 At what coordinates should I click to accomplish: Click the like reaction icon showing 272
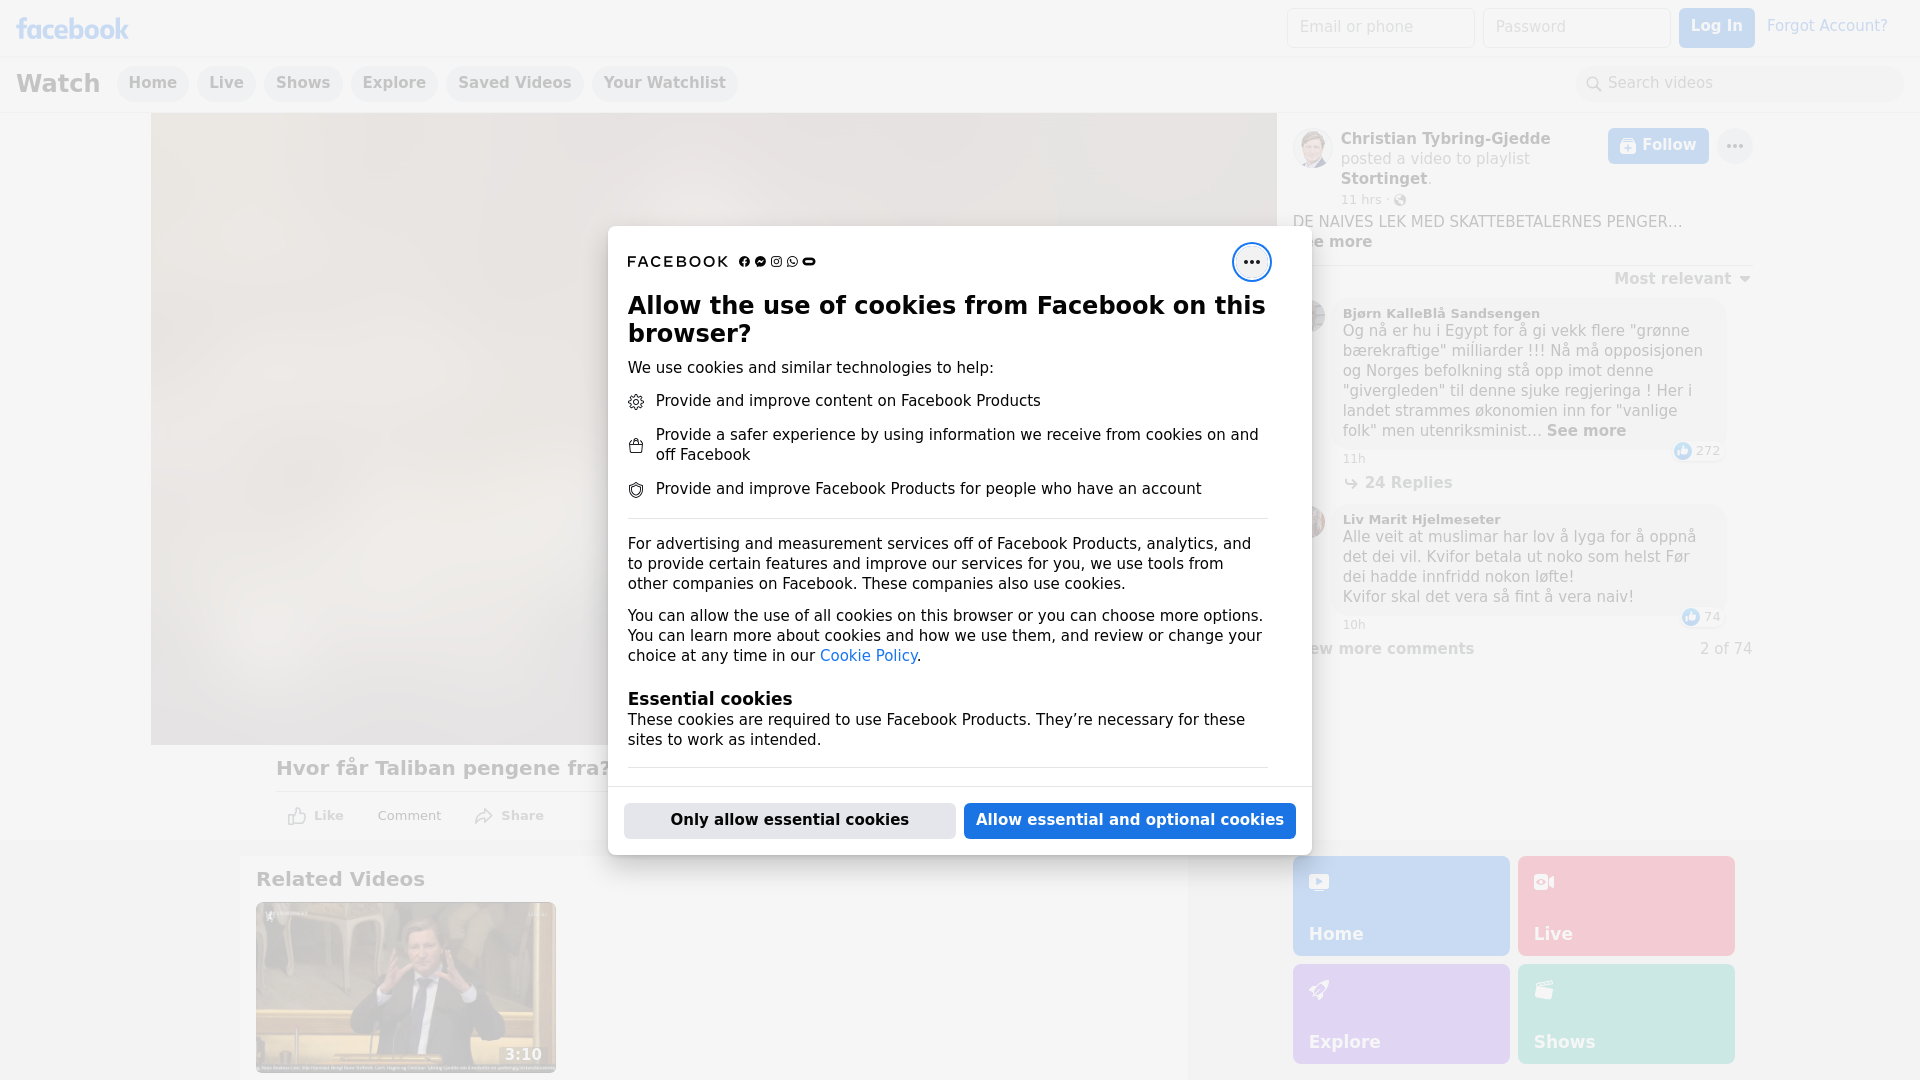(x=1682, y=451)
